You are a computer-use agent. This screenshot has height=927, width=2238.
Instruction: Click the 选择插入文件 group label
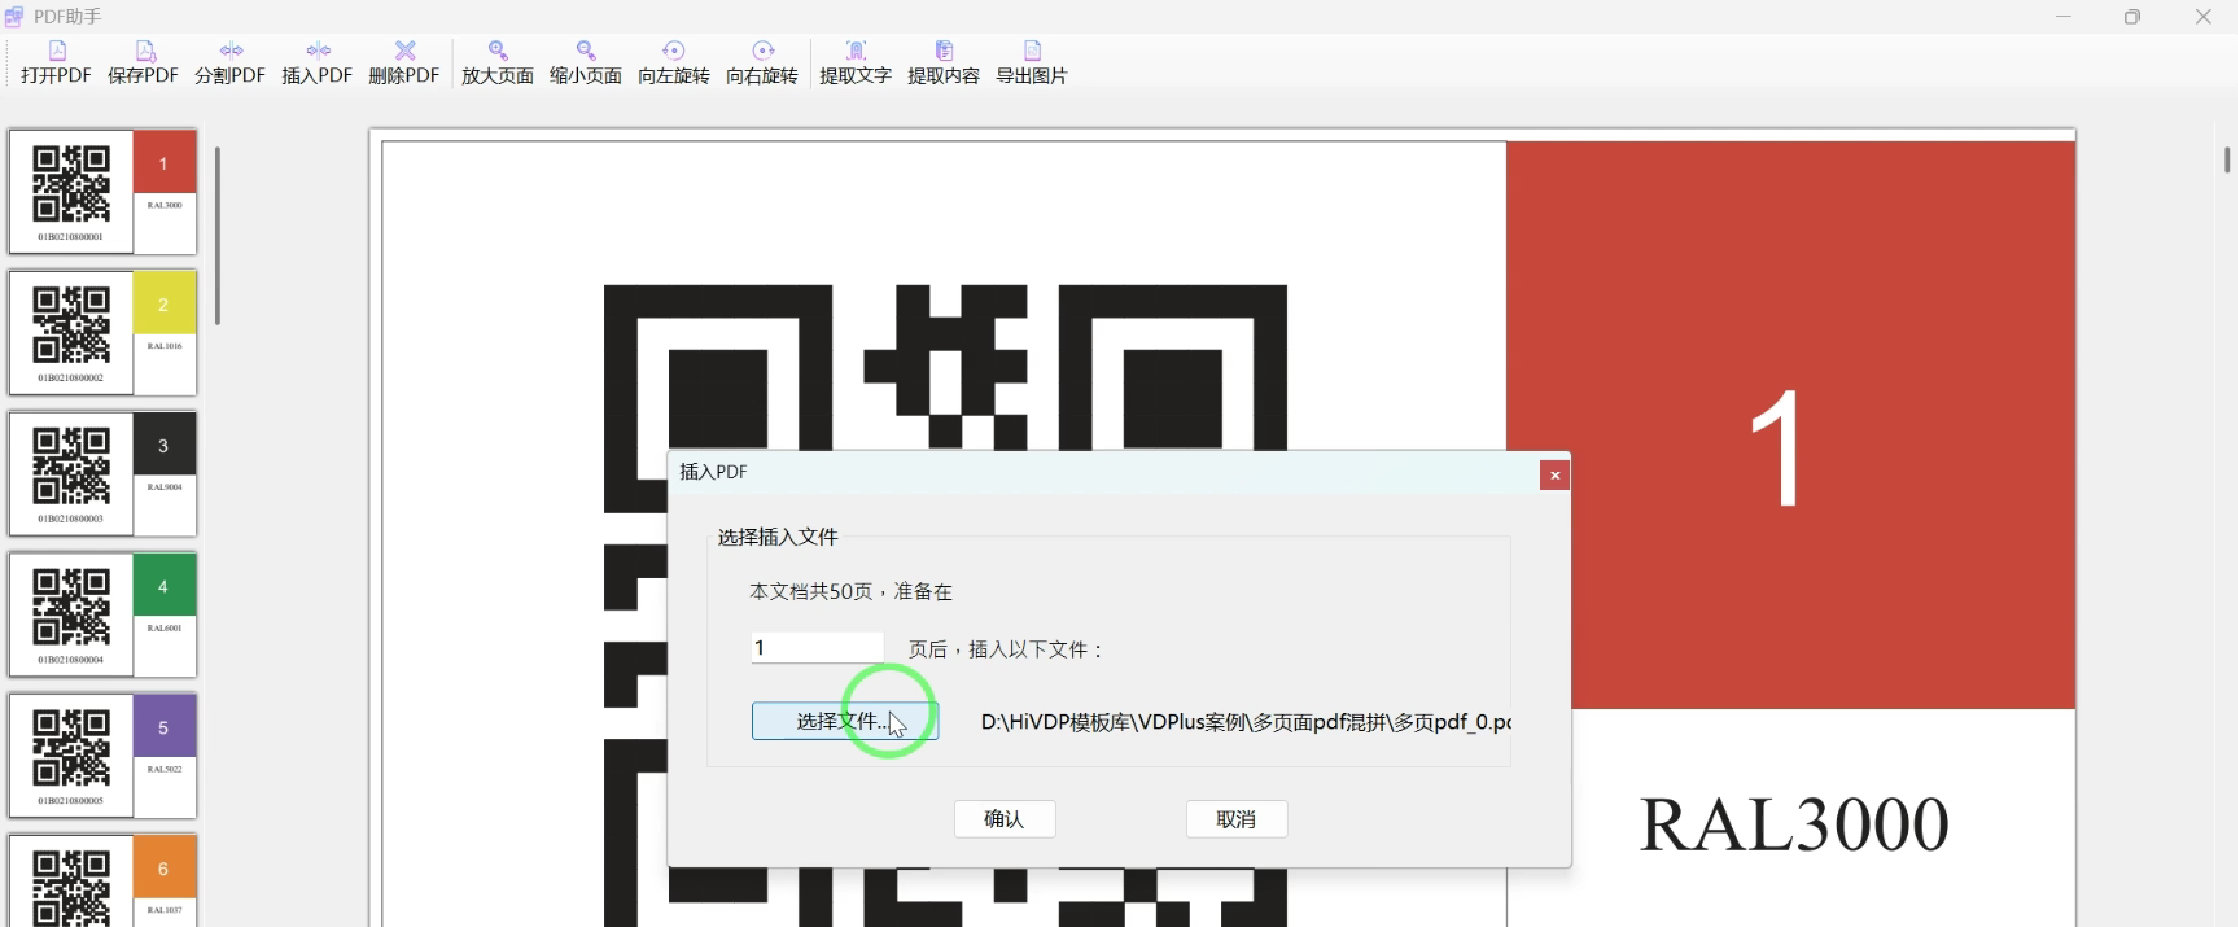[777, 538]
